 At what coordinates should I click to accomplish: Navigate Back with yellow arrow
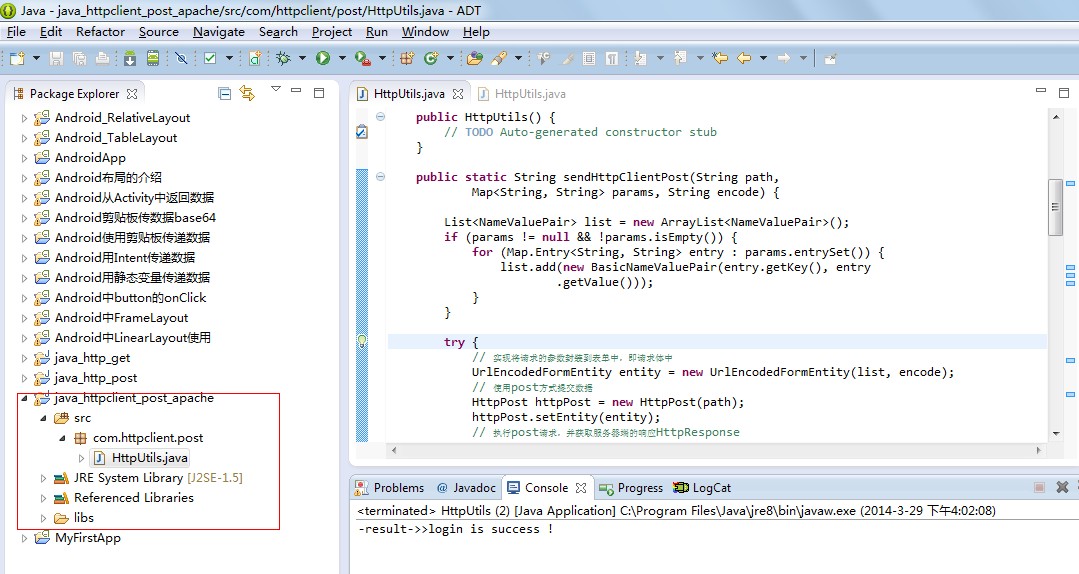pos(744,59)
